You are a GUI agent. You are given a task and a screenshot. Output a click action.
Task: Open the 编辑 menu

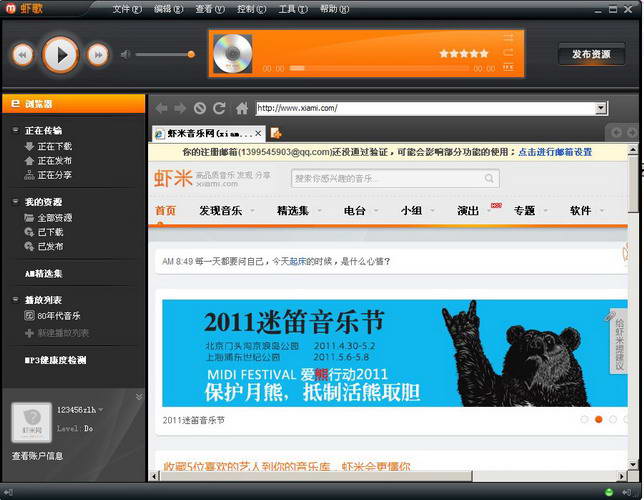(168, 9)
